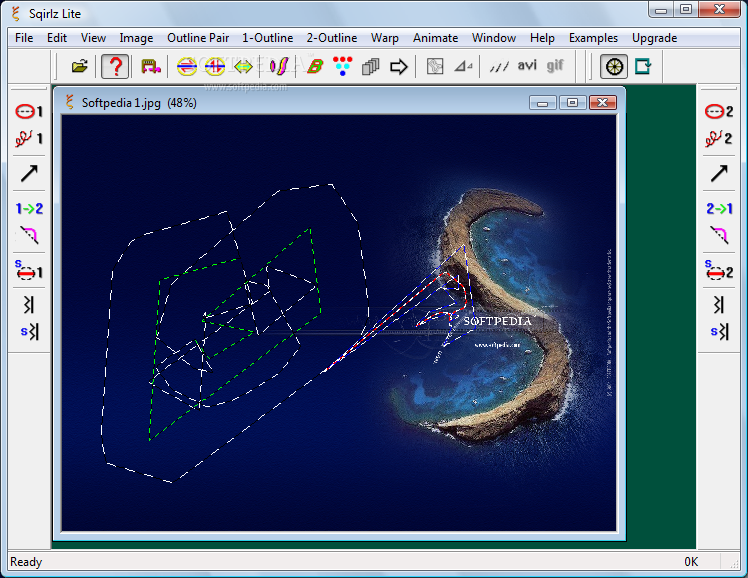The height and width of the screenshot is (578, 748).
Task: Toggle the compass wheel toolbar button
Action: pyautogui.click(x=614, y=66)
